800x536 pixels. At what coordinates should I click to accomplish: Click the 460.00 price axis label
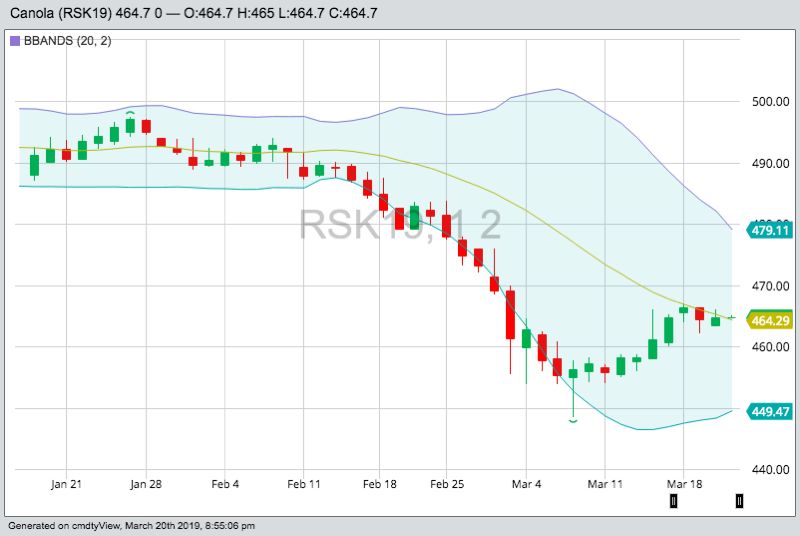click(x=770, y=347)
